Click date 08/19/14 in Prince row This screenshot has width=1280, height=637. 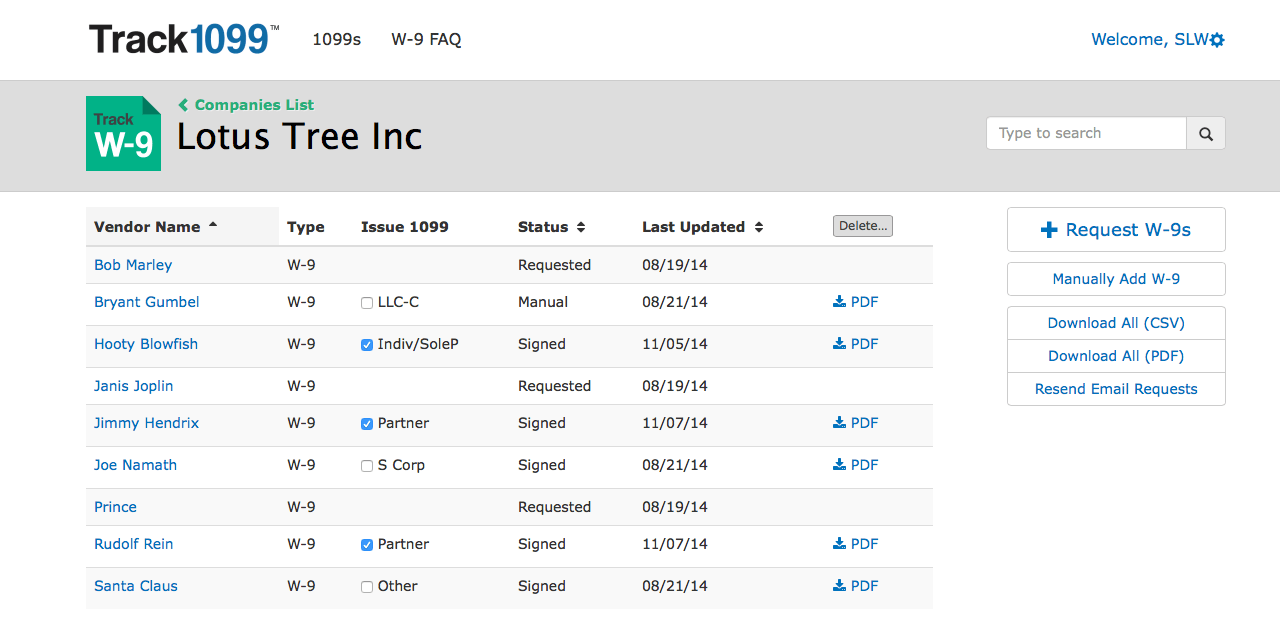(x=675, y=507)
